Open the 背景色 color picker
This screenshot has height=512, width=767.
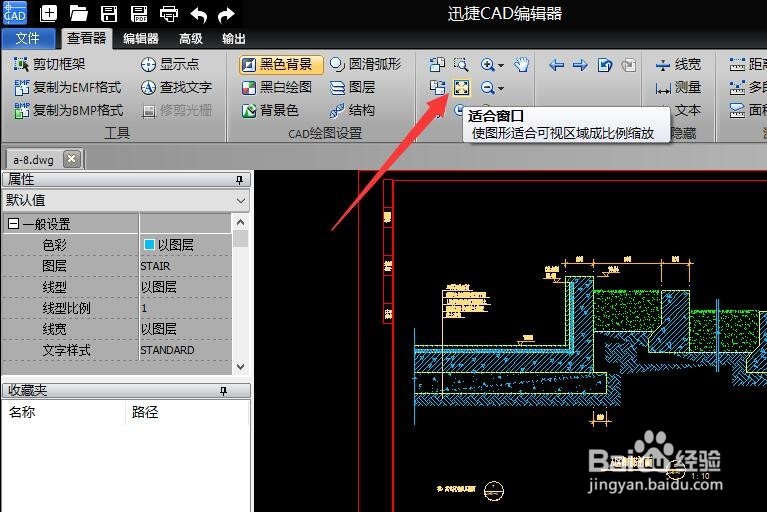270,111
